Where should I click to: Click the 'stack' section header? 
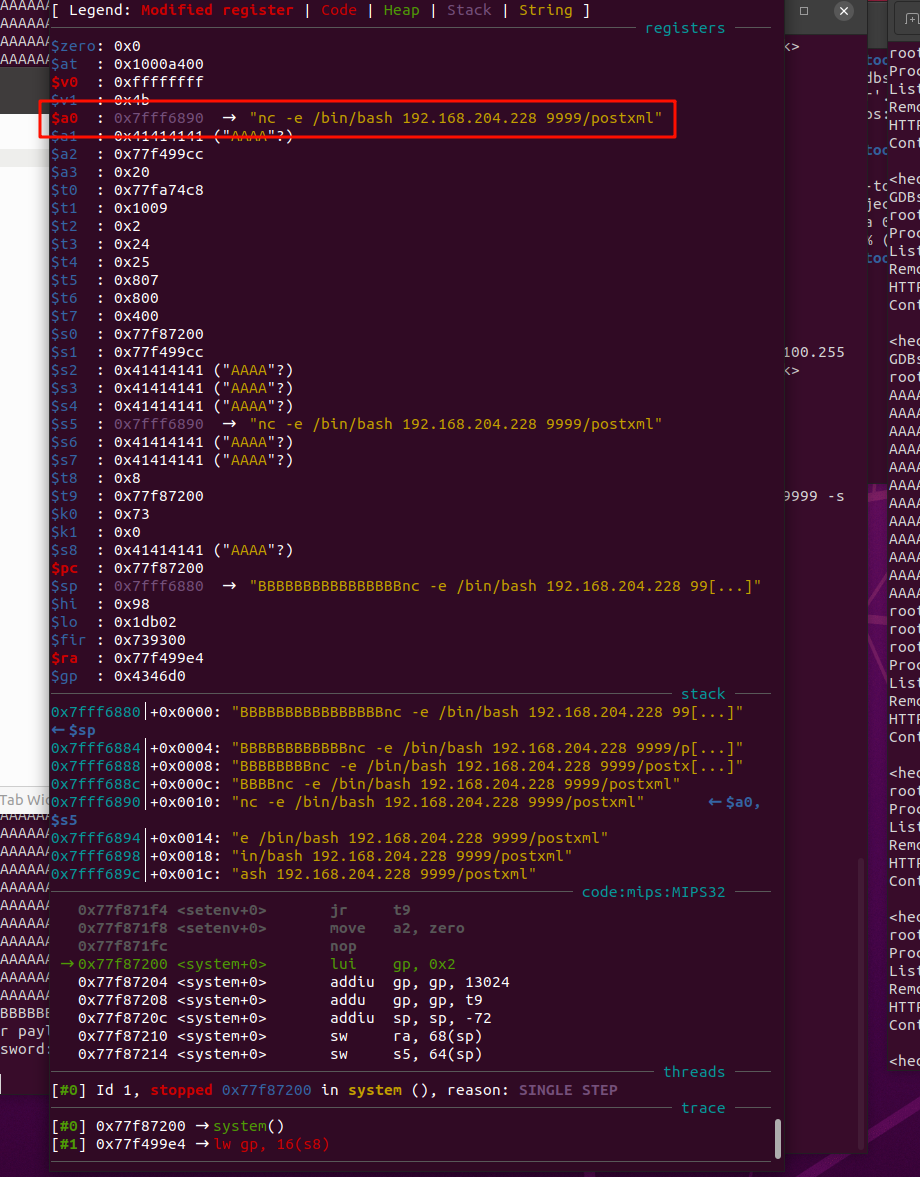(703, 694)
